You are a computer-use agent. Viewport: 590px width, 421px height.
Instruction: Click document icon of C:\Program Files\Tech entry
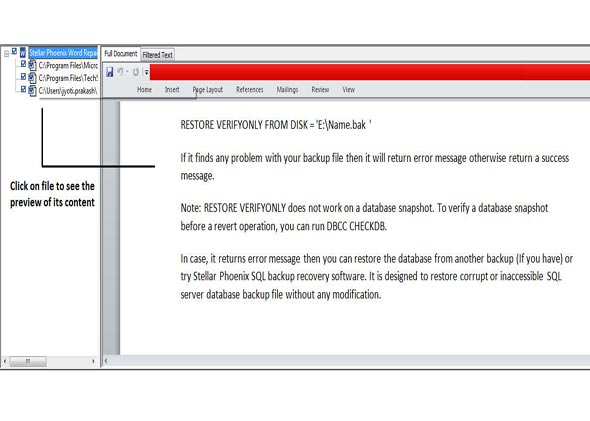32,78
